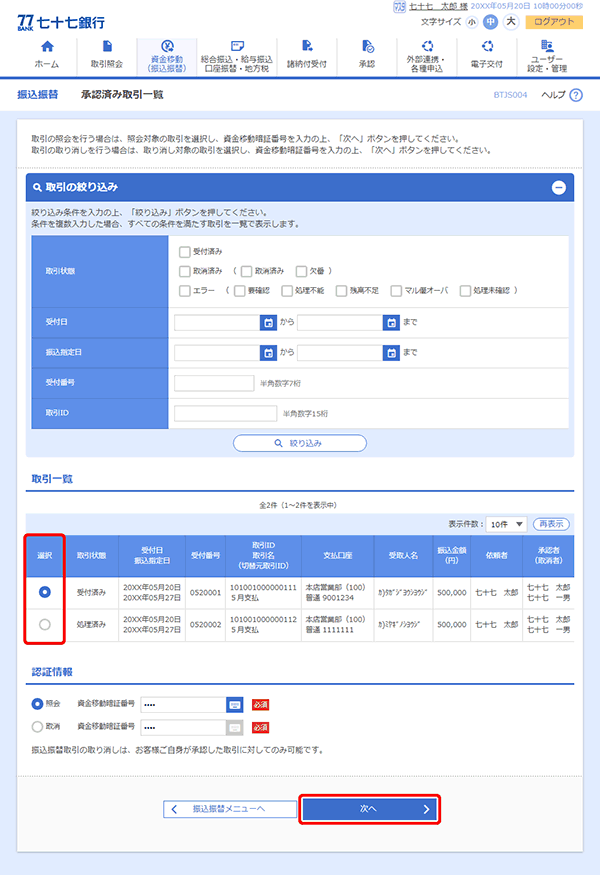Open calendar for 受付日 start date

268,322
